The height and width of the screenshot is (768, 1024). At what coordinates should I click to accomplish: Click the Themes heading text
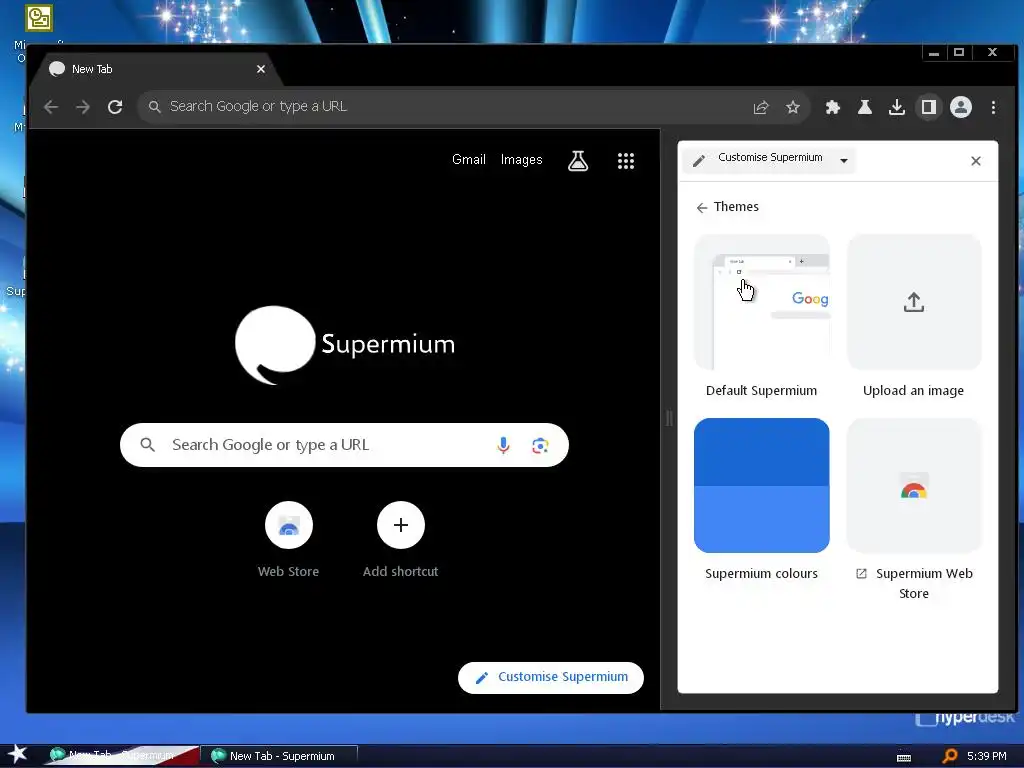tap(736, 207)
